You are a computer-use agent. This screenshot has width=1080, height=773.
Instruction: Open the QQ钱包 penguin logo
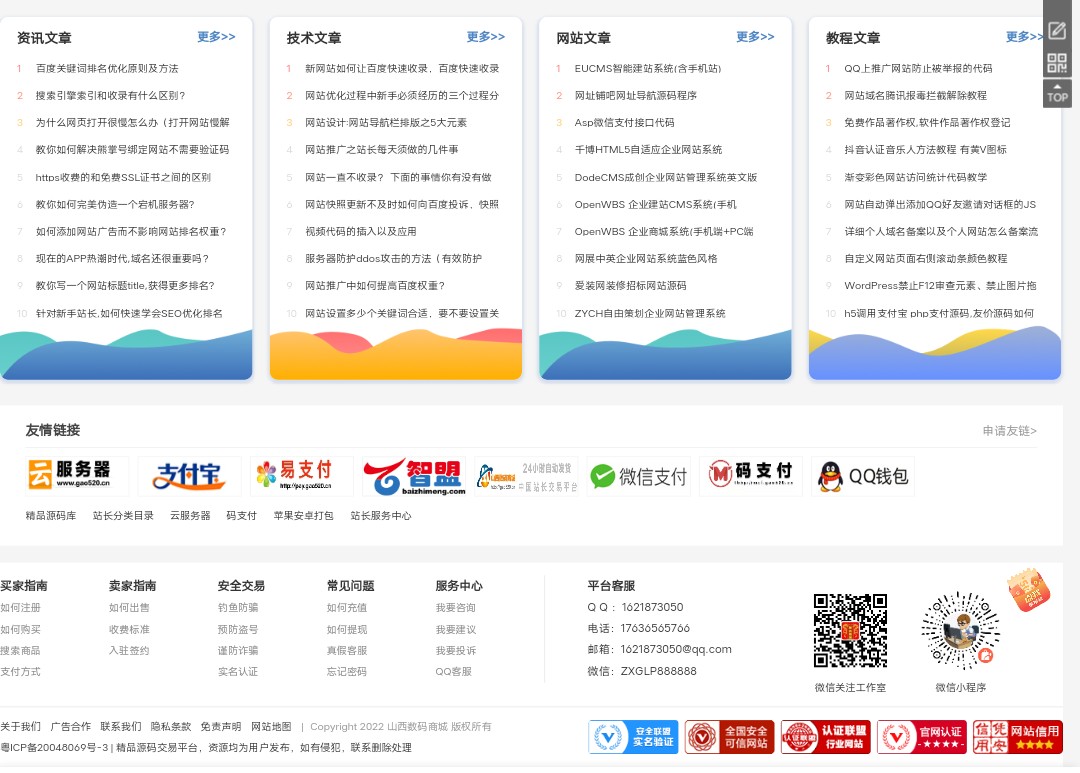tap(863, 476)
